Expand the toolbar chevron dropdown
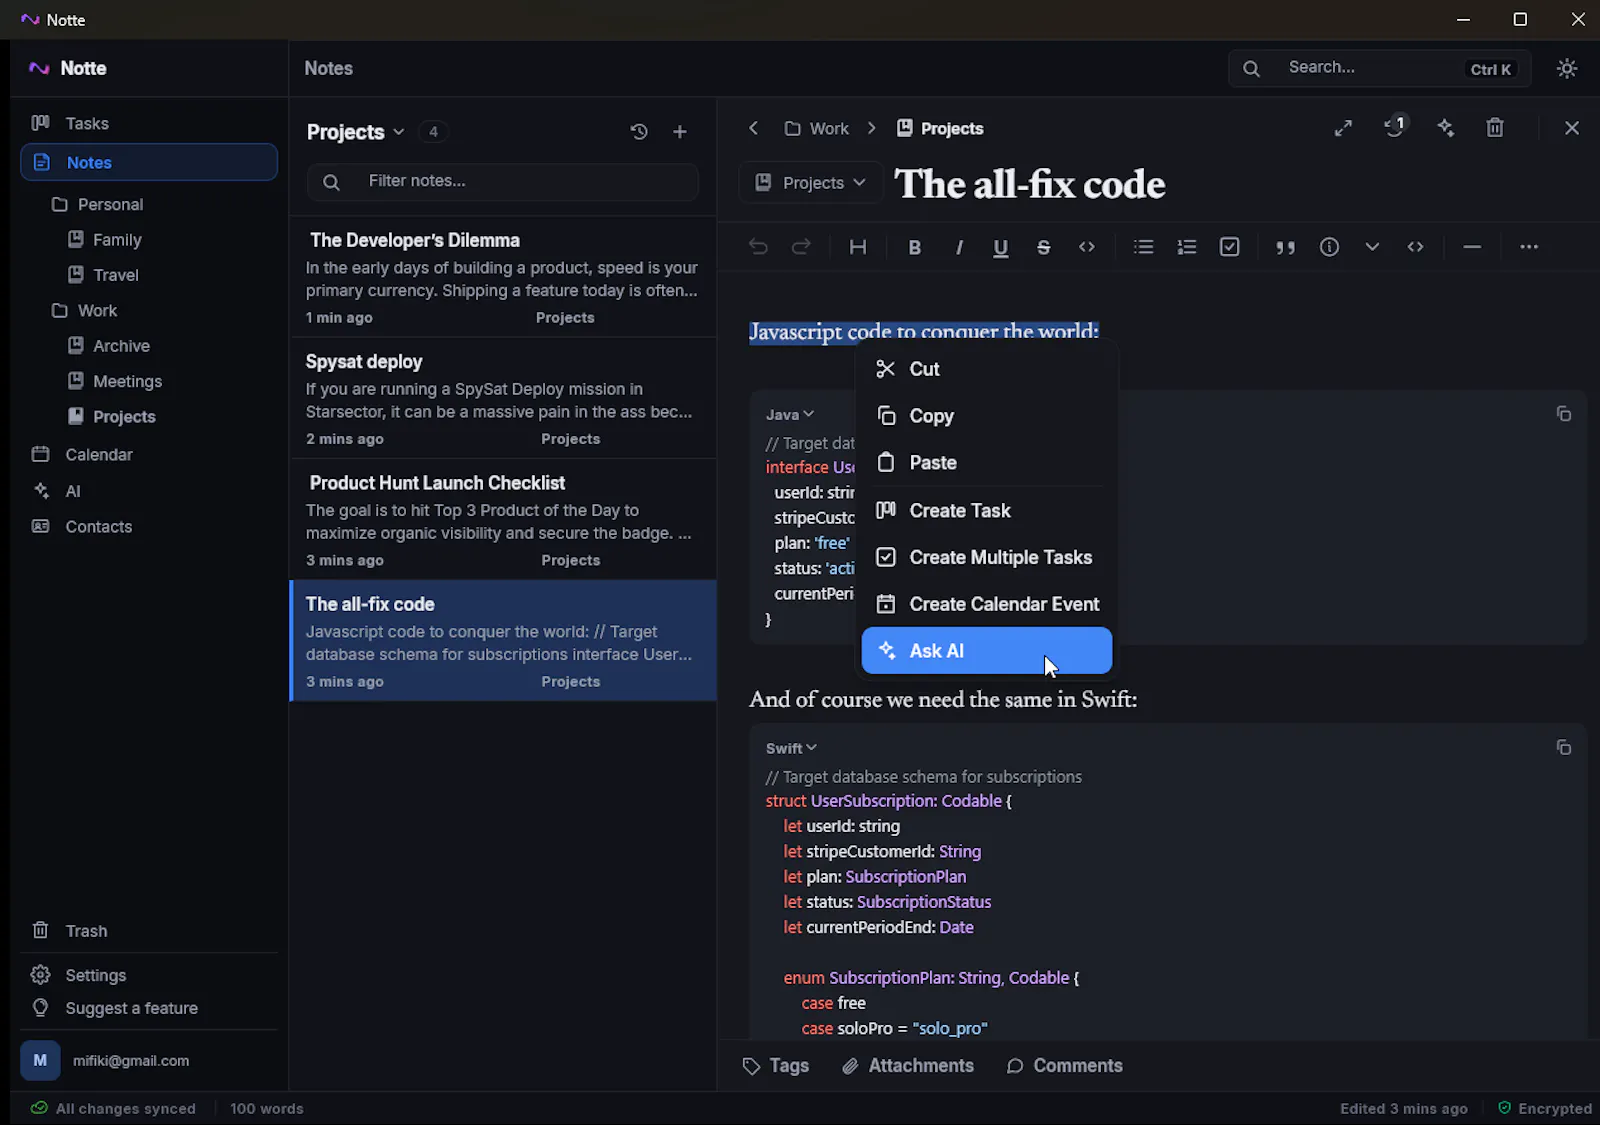 pos(1372,247)
